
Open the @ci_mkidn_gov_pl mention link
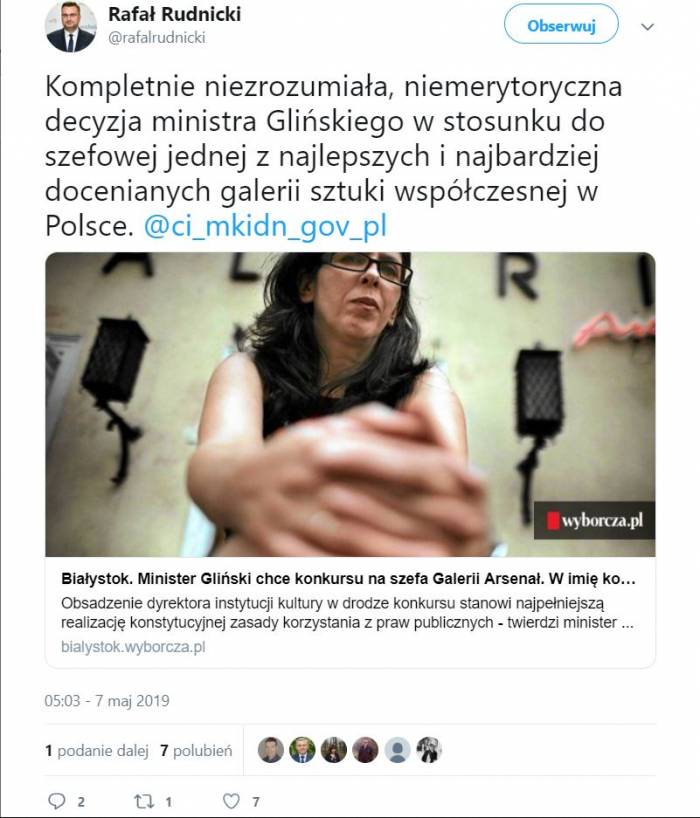pyautogui.click(x=265, y=226)
